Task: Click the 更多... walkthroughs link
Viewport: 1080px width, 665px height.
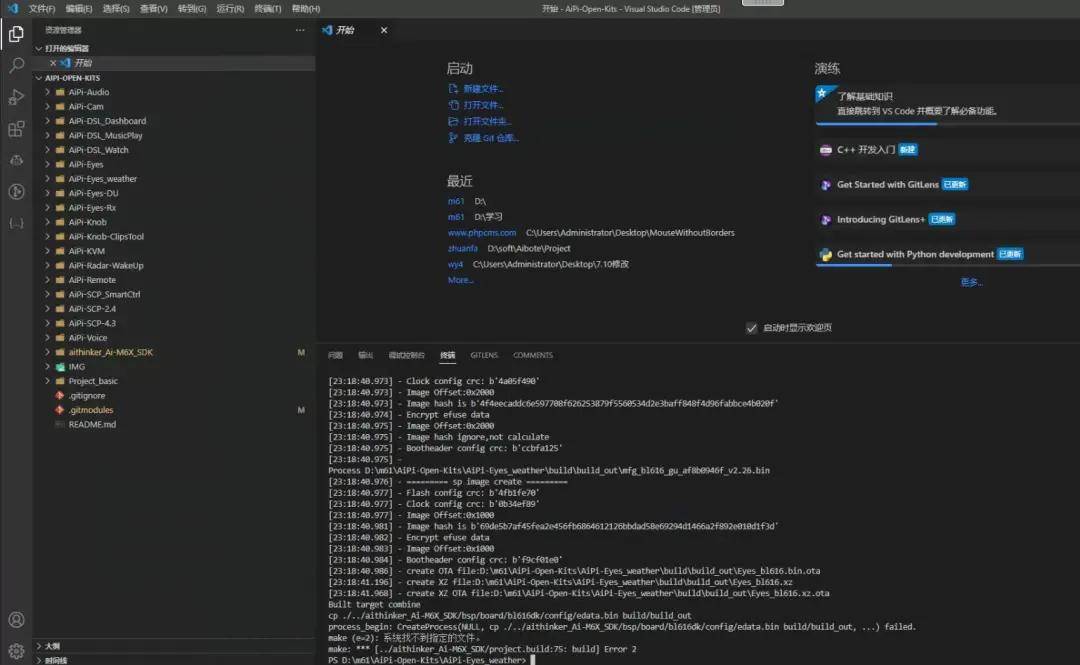Action: (971, 283)
